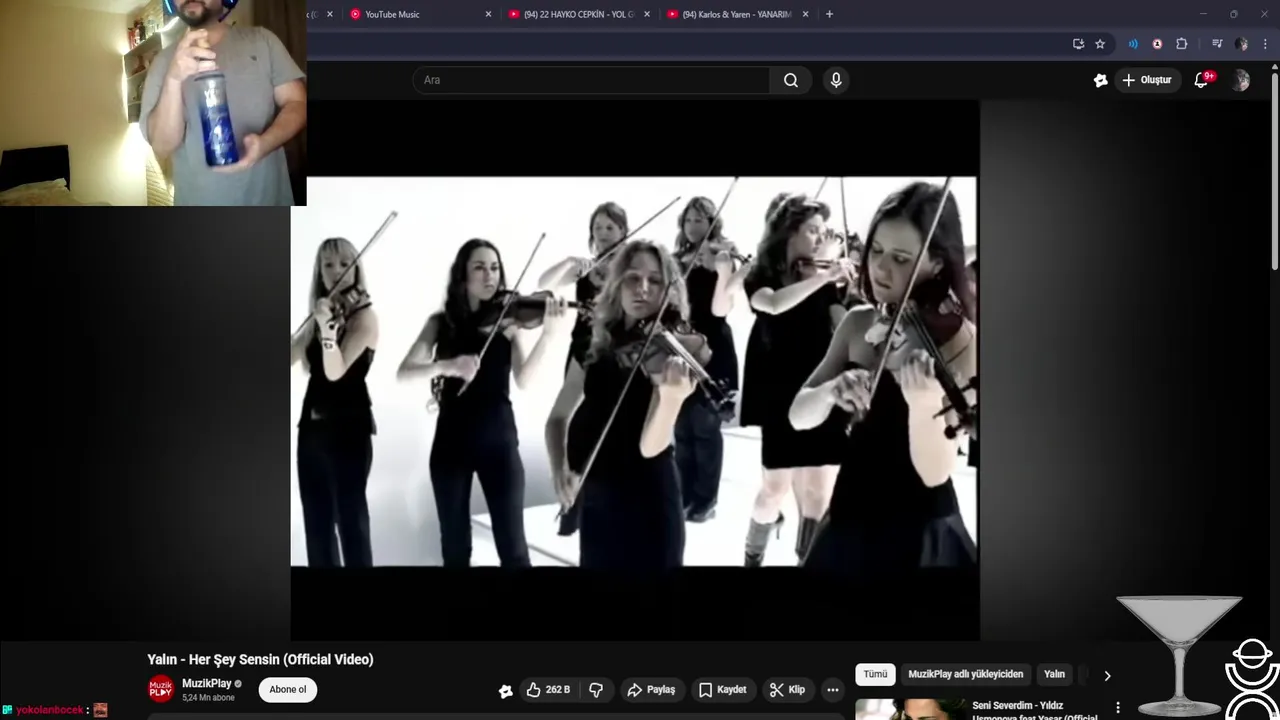Click the sparkle icon beside Oluştur
The image size is (1280, 720).
tap(1101, 80)
